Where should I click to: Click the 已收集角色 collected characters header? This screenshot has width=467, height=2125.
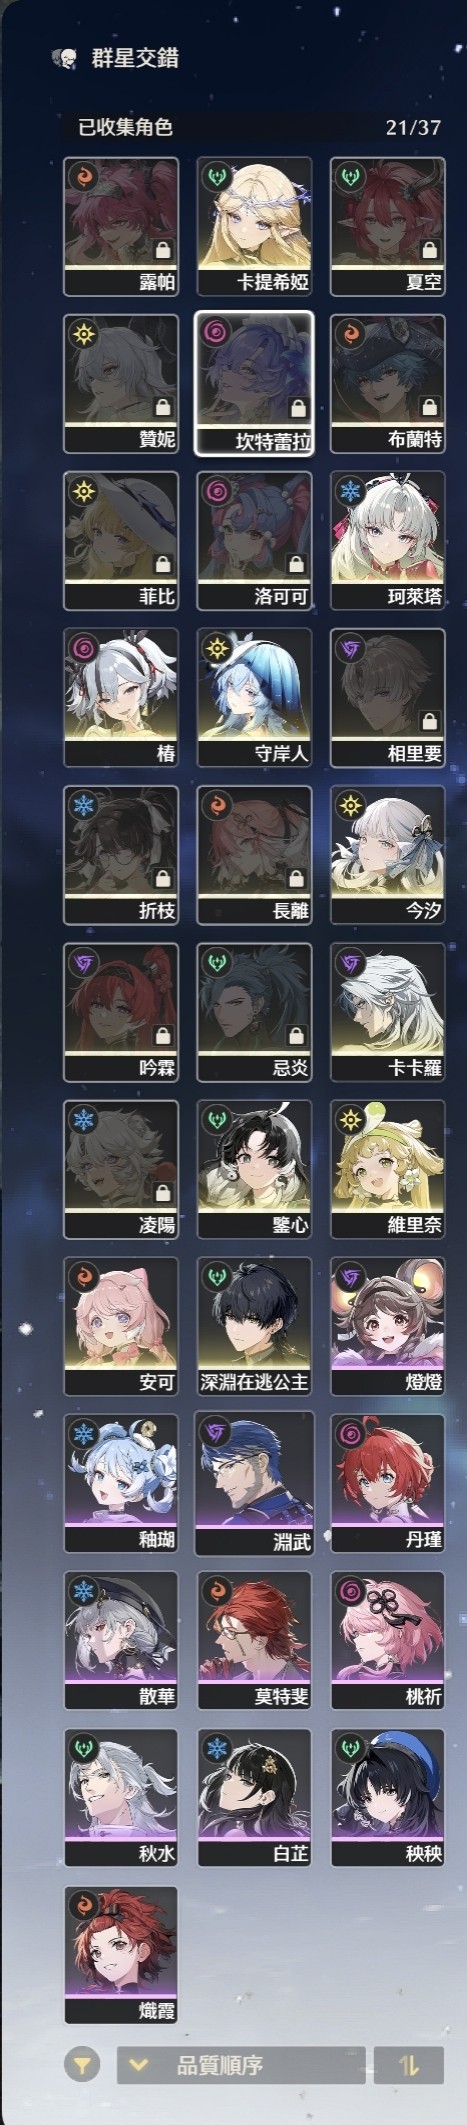[126, 127]
